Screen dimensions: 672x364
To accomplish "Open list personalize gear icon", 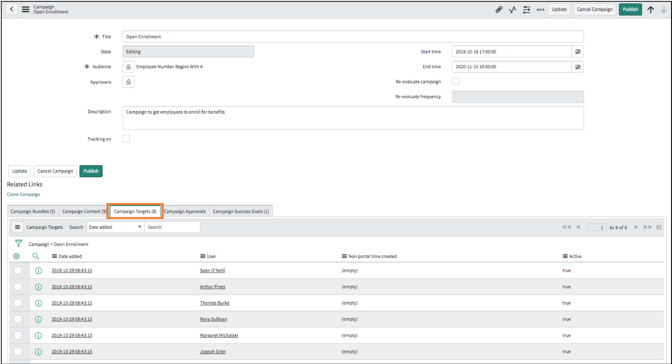I will (16, 256).
